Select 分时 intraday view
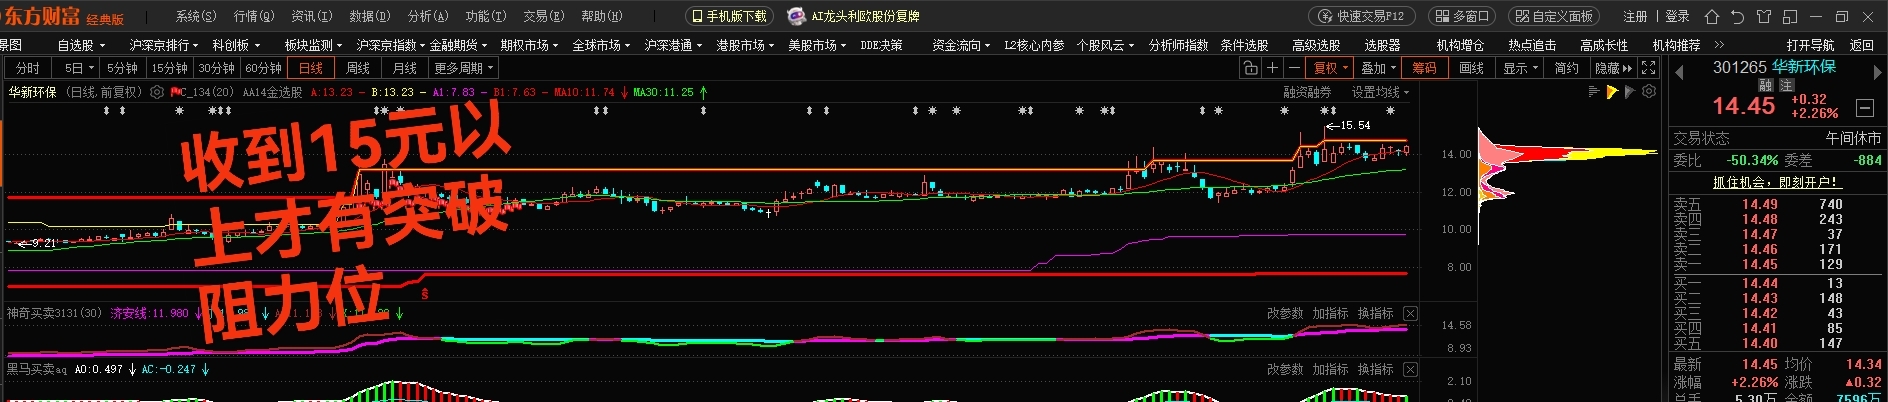Screen dimensions: 1888x402 click(x=28, y=68)
